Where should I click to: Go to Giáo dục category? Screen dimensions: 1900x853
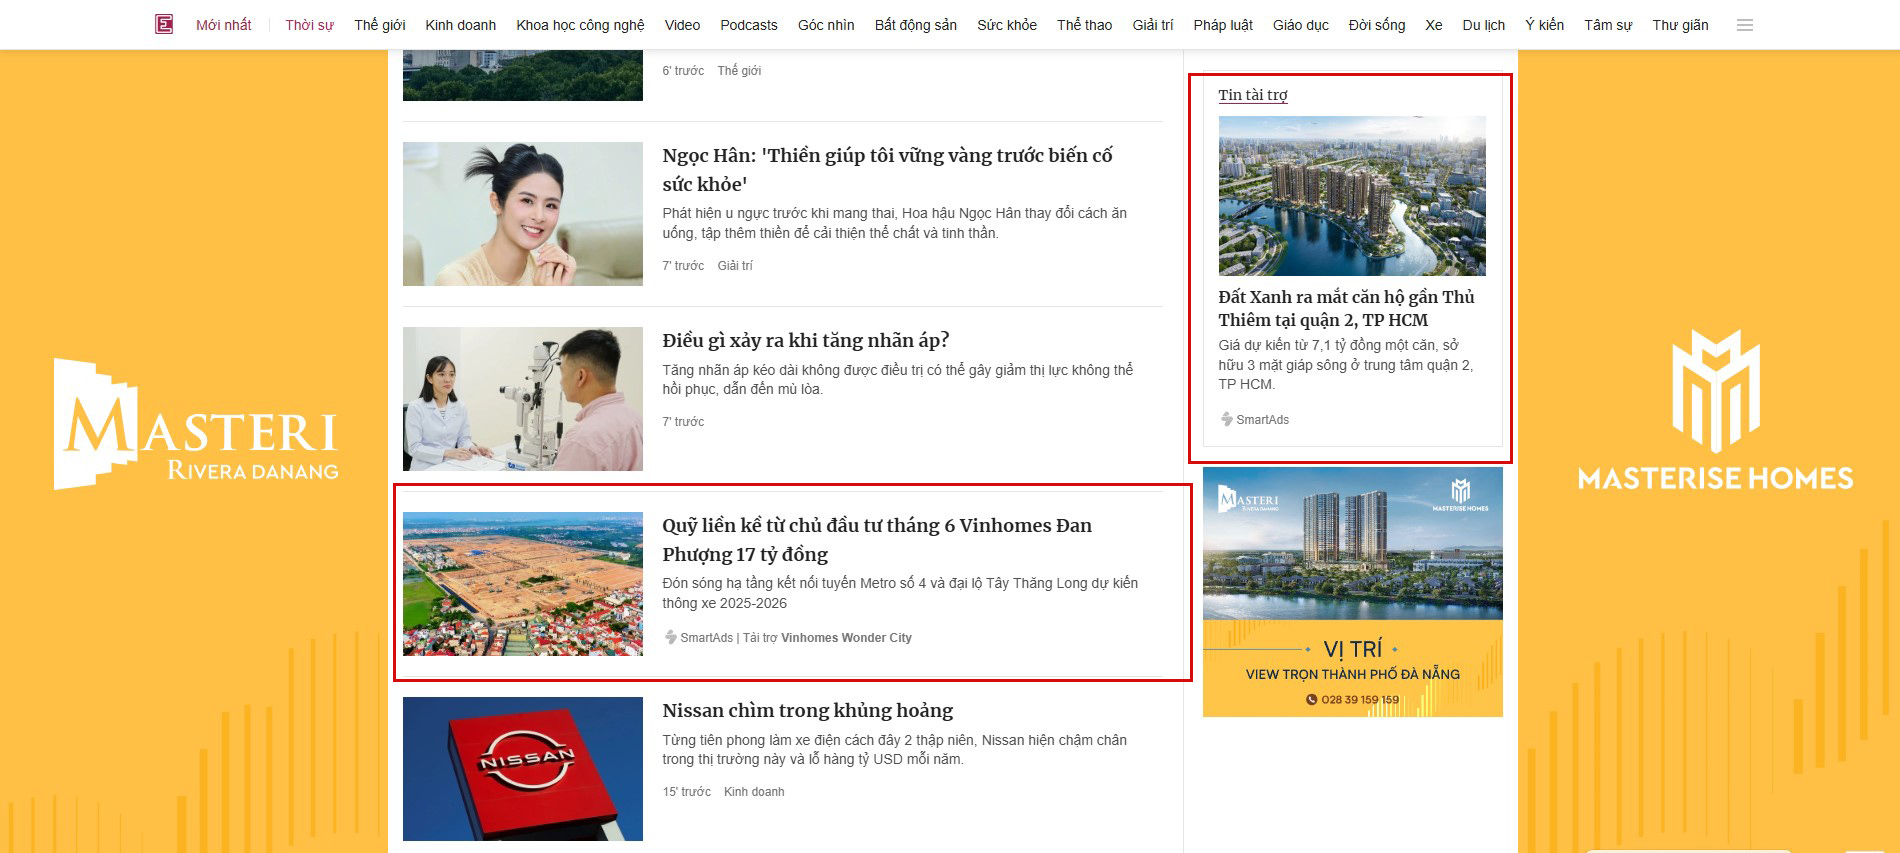pos(1300,25)
